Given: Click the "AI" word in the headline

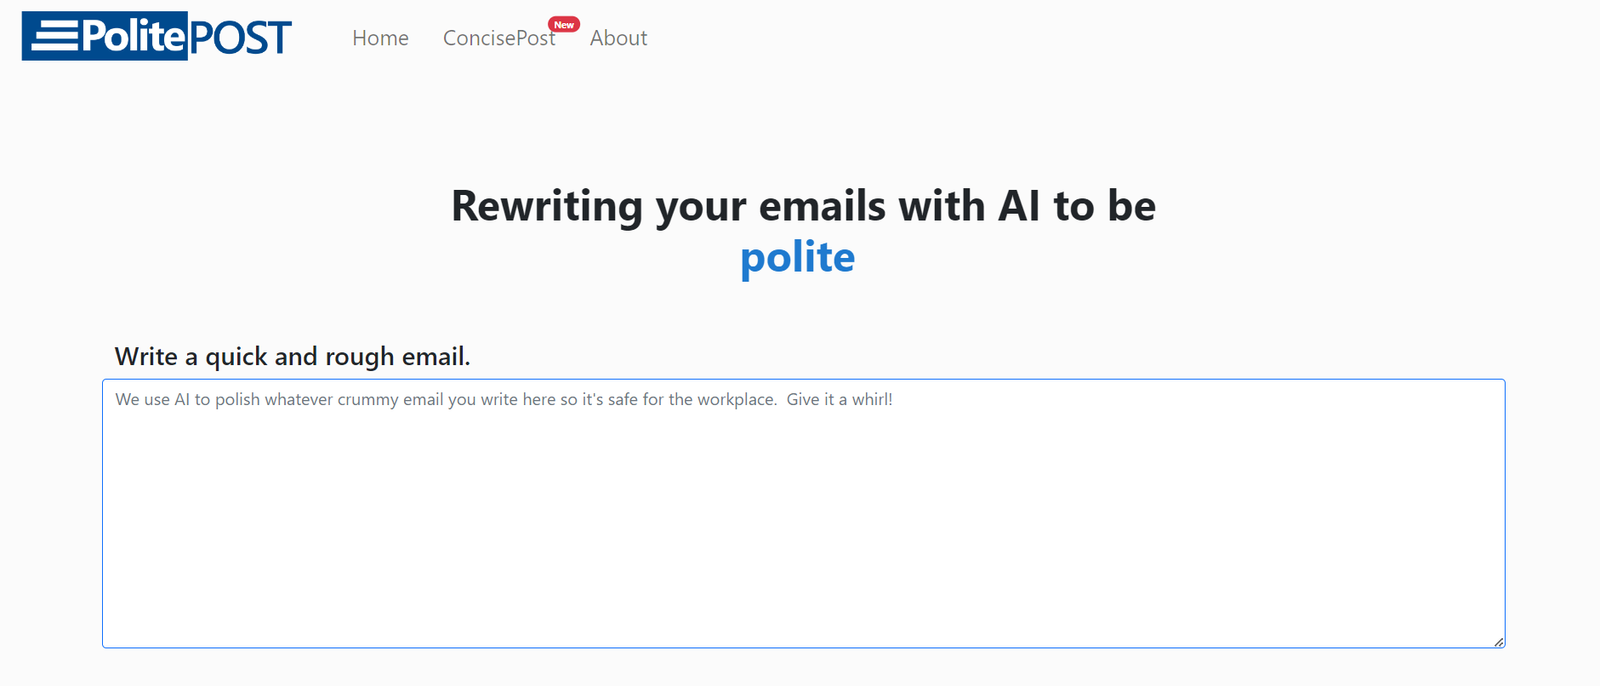Looking at the screenshot, I should [1019, 206].
